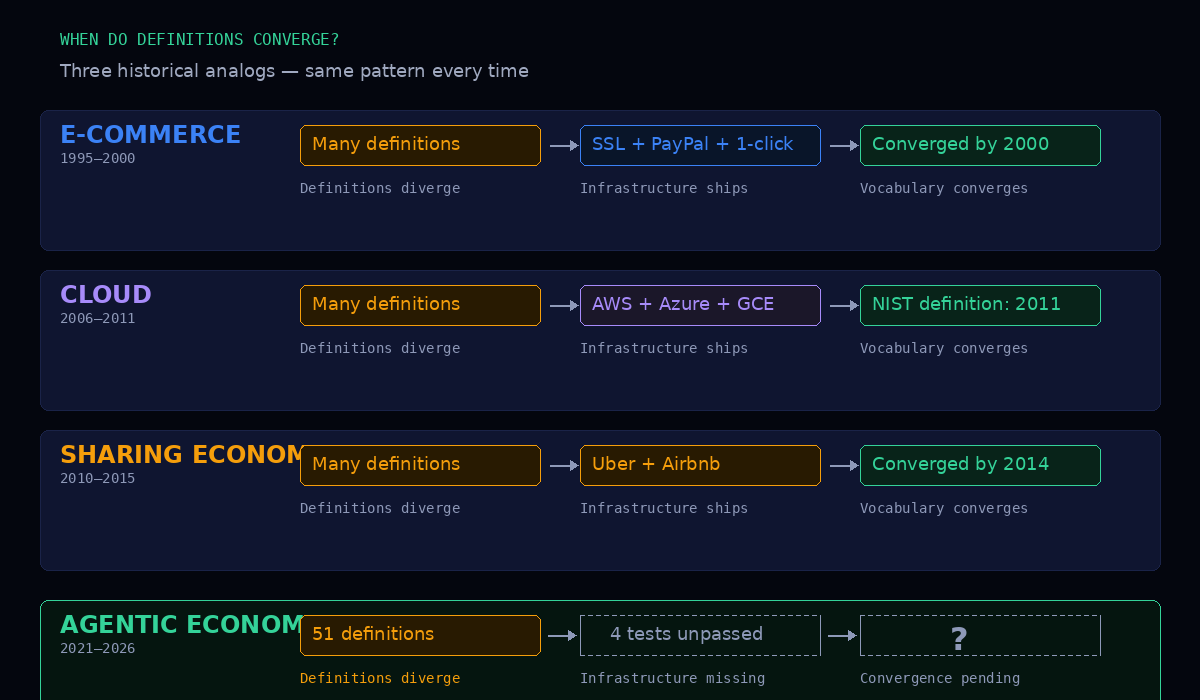Image resolution: width=1200 pixels, height=700 pixels.
Task: Click the 'CLOUD' row heading
Action: [106, 295]
